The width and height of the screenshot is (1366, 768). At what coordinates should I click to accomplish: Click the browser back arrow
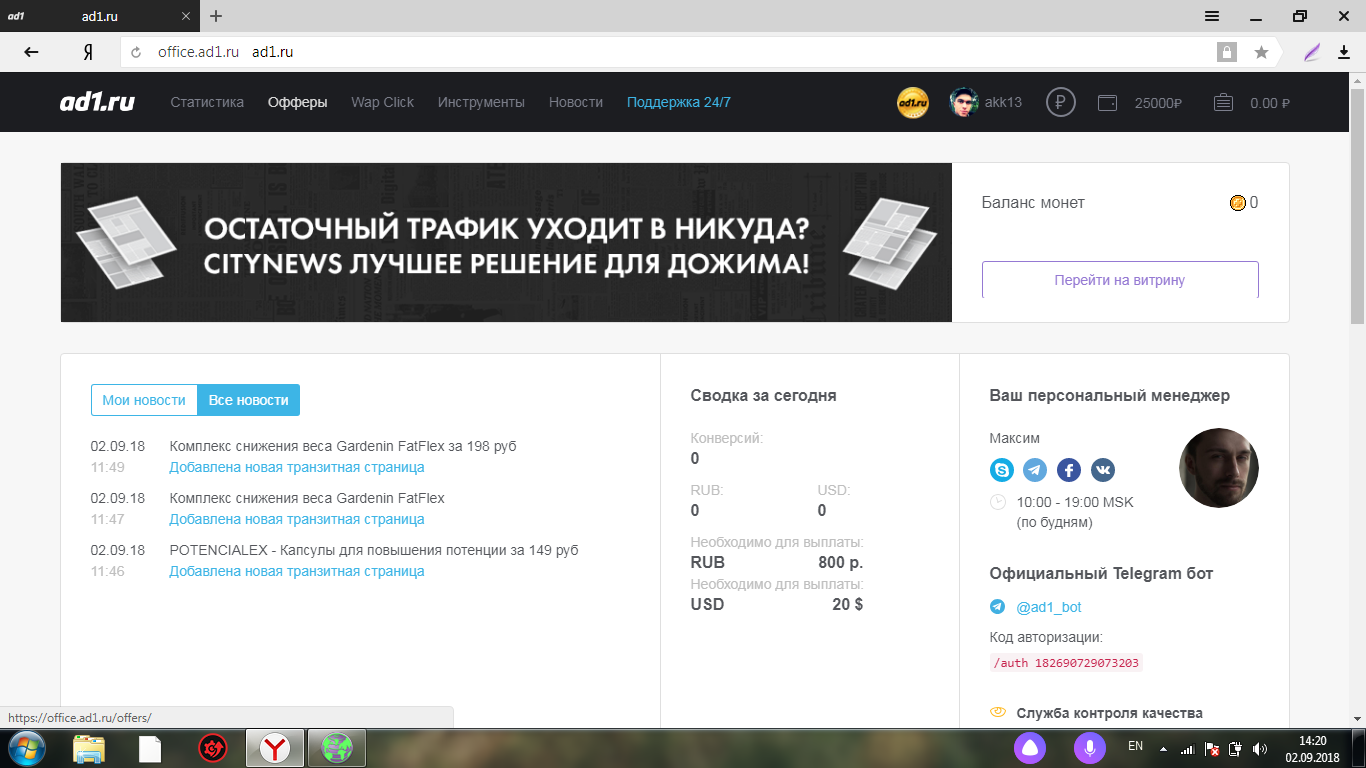31,52
